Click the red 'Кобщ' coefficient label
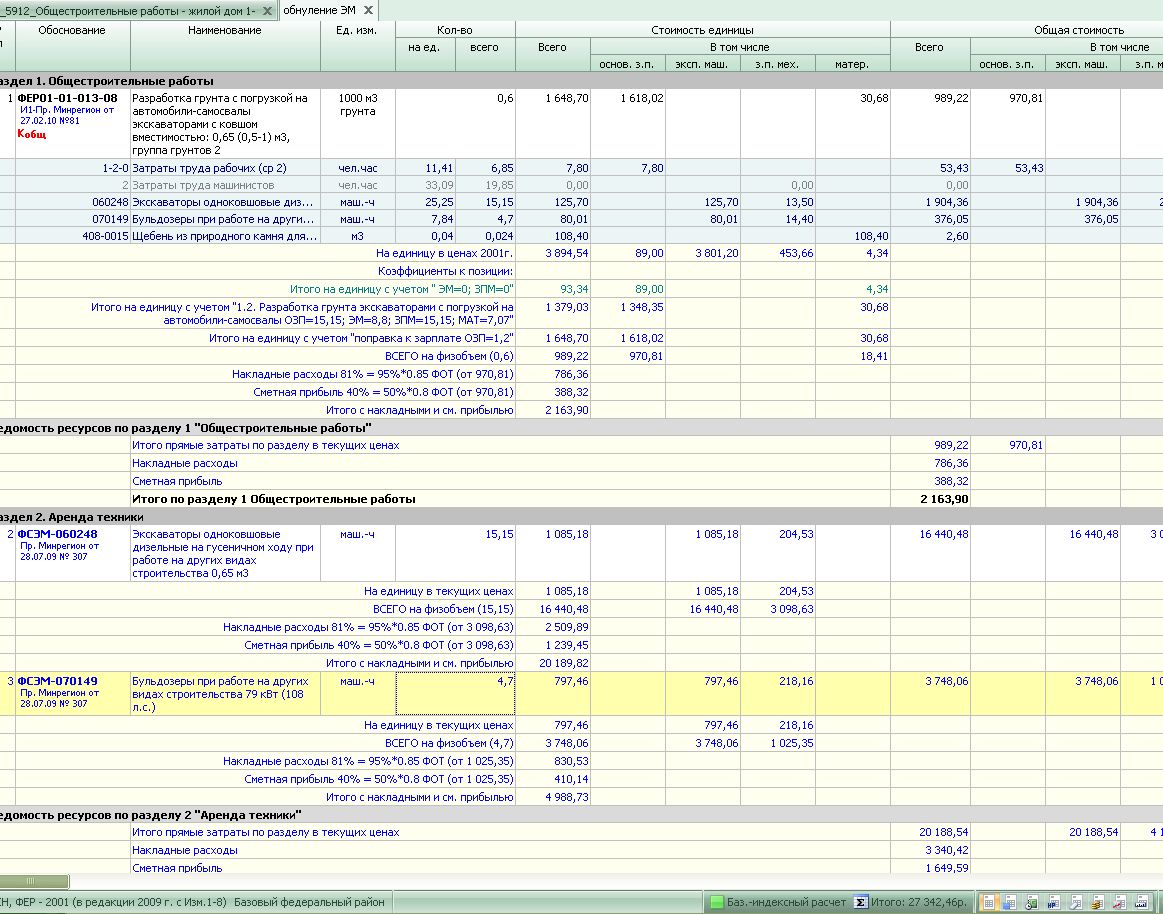1163x914 pixels. (32, 134)
